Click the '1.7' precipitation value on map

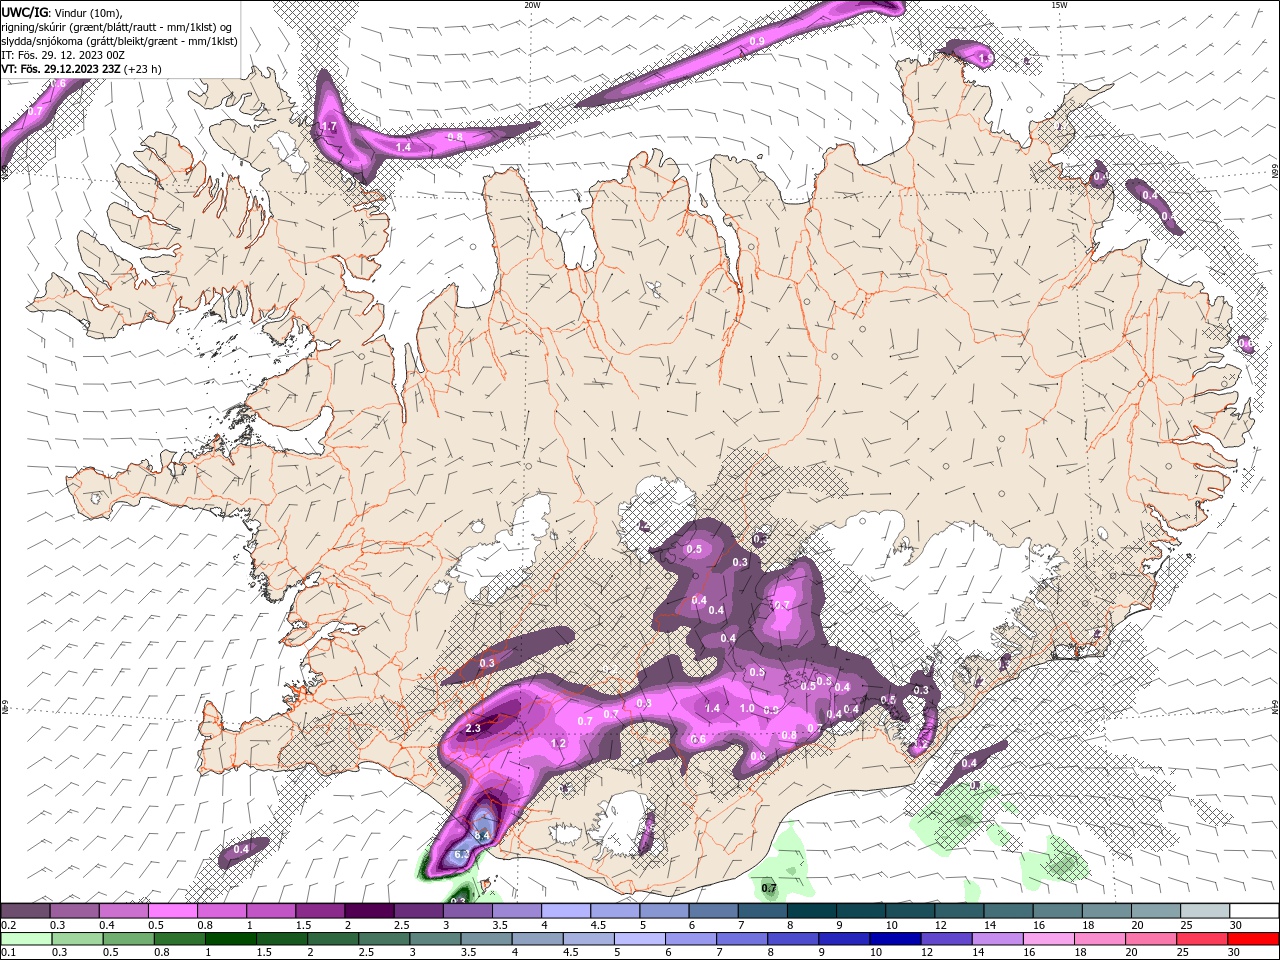(x=328, y=127)
